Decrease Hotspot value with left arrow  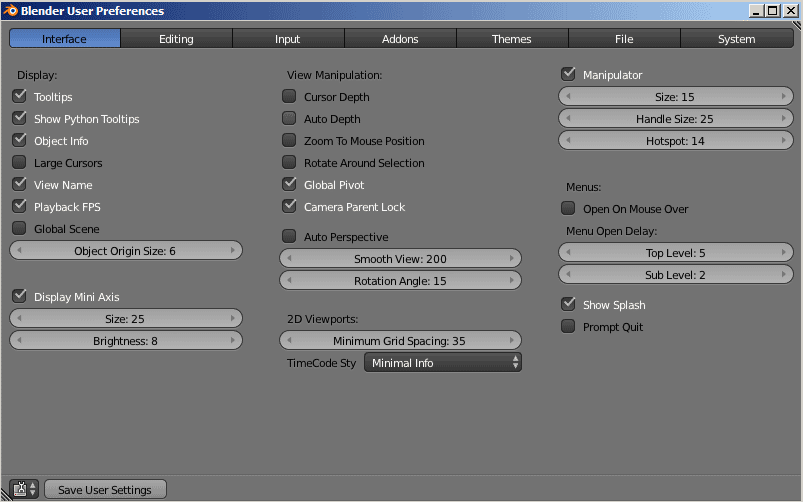click(x=568, y=141)
